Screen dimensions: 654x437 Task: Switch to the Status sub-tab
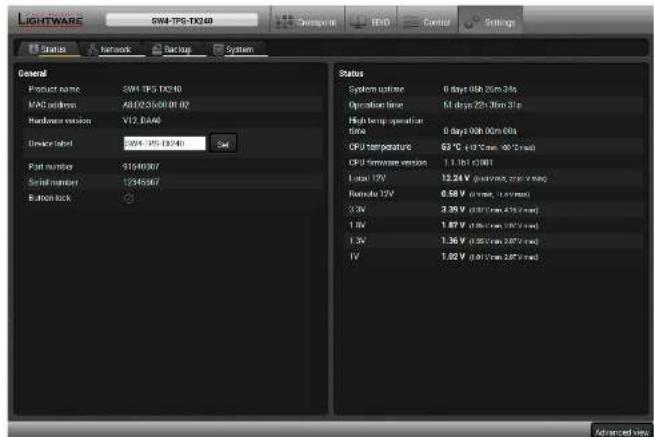coord(48,49)
